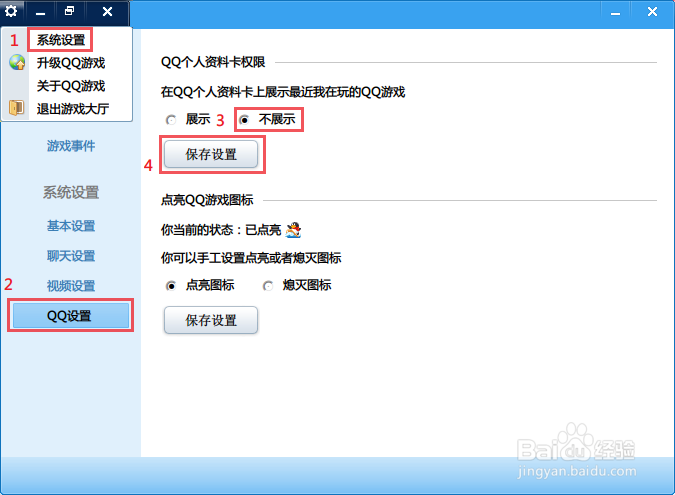Select the 不展示 radio button

(x=245, y=120)
